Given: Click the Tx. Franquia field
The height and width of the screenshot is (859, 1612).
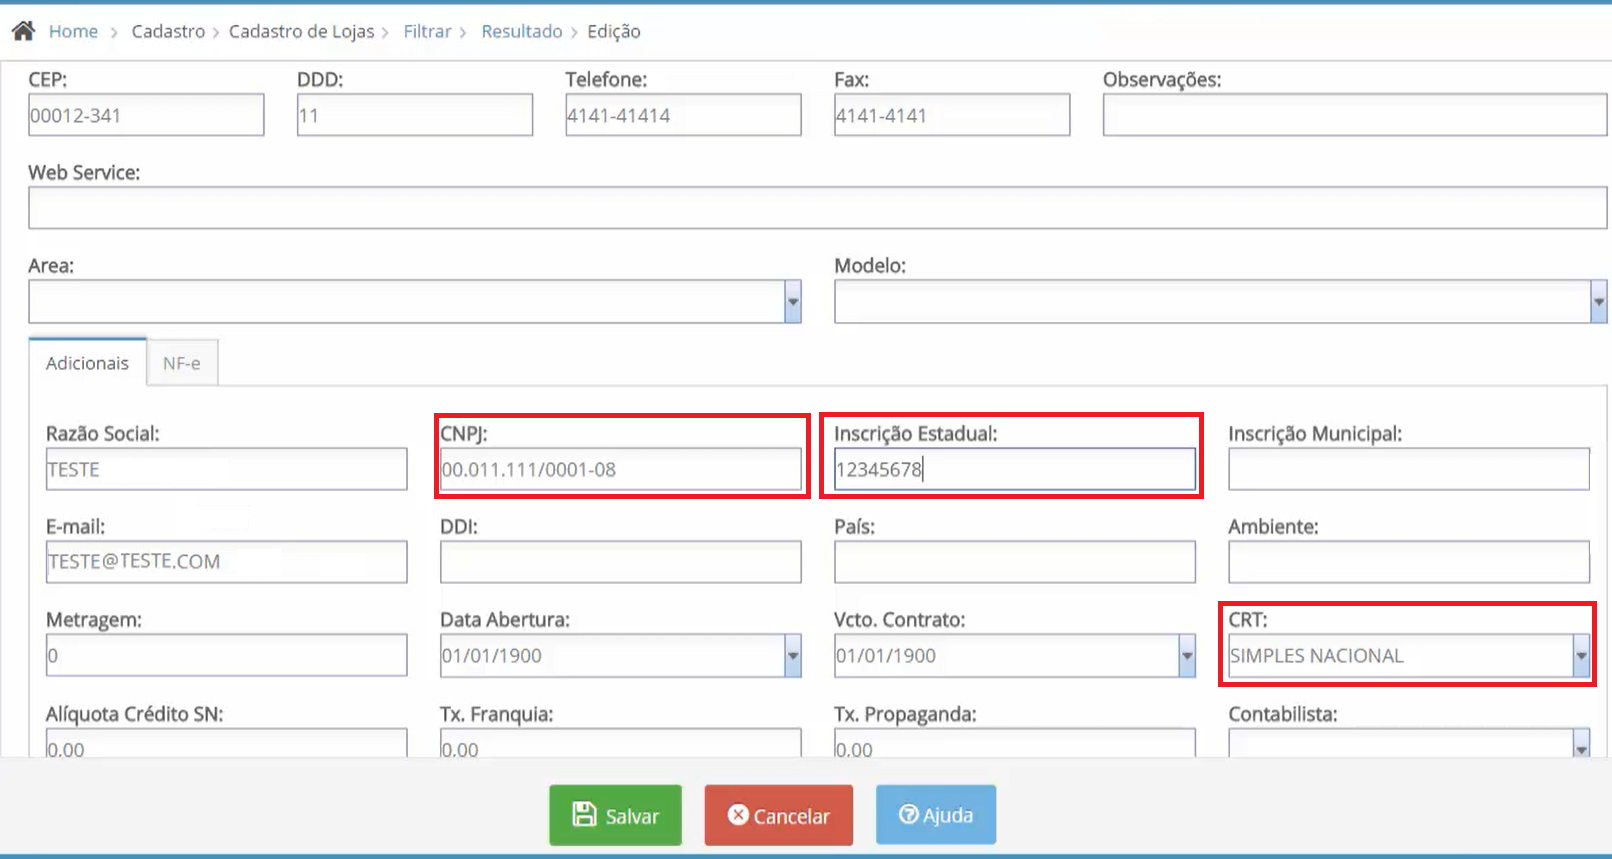Looking at the screenshot, I should tap(621, 744).
